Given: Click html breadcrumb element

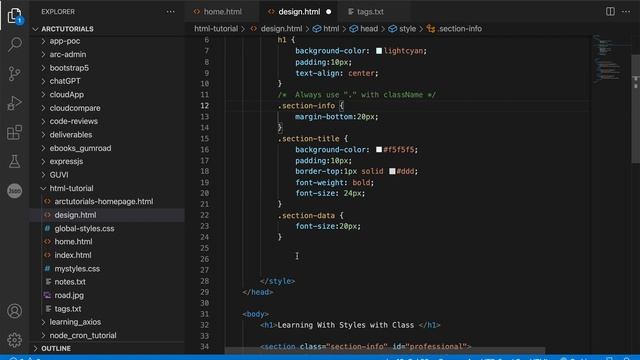Looking at the screenshot, I should pos(331,29).
